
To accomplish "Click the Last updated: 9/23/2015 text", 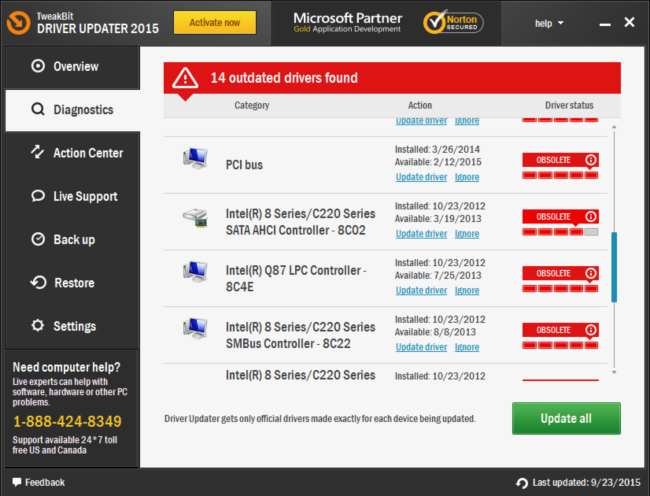I will pyautogui.click(x=587, y=482).
